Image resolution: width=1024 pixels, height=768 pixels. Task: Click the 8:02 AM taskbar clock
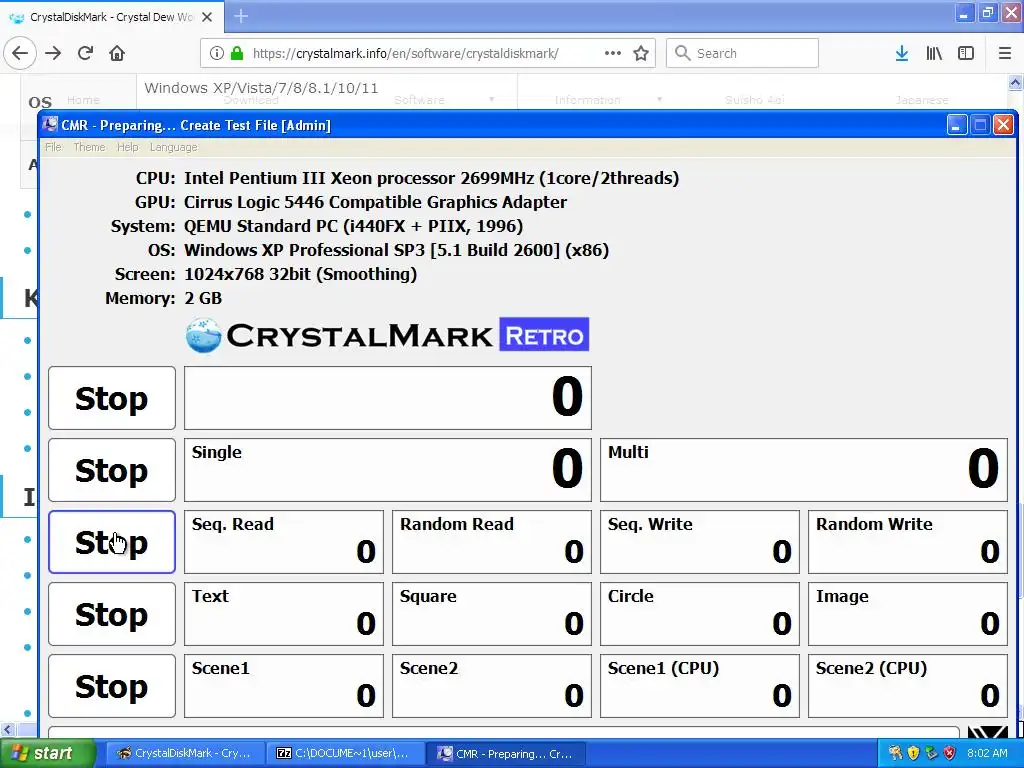pyautogui.click(x=987, y=753)
